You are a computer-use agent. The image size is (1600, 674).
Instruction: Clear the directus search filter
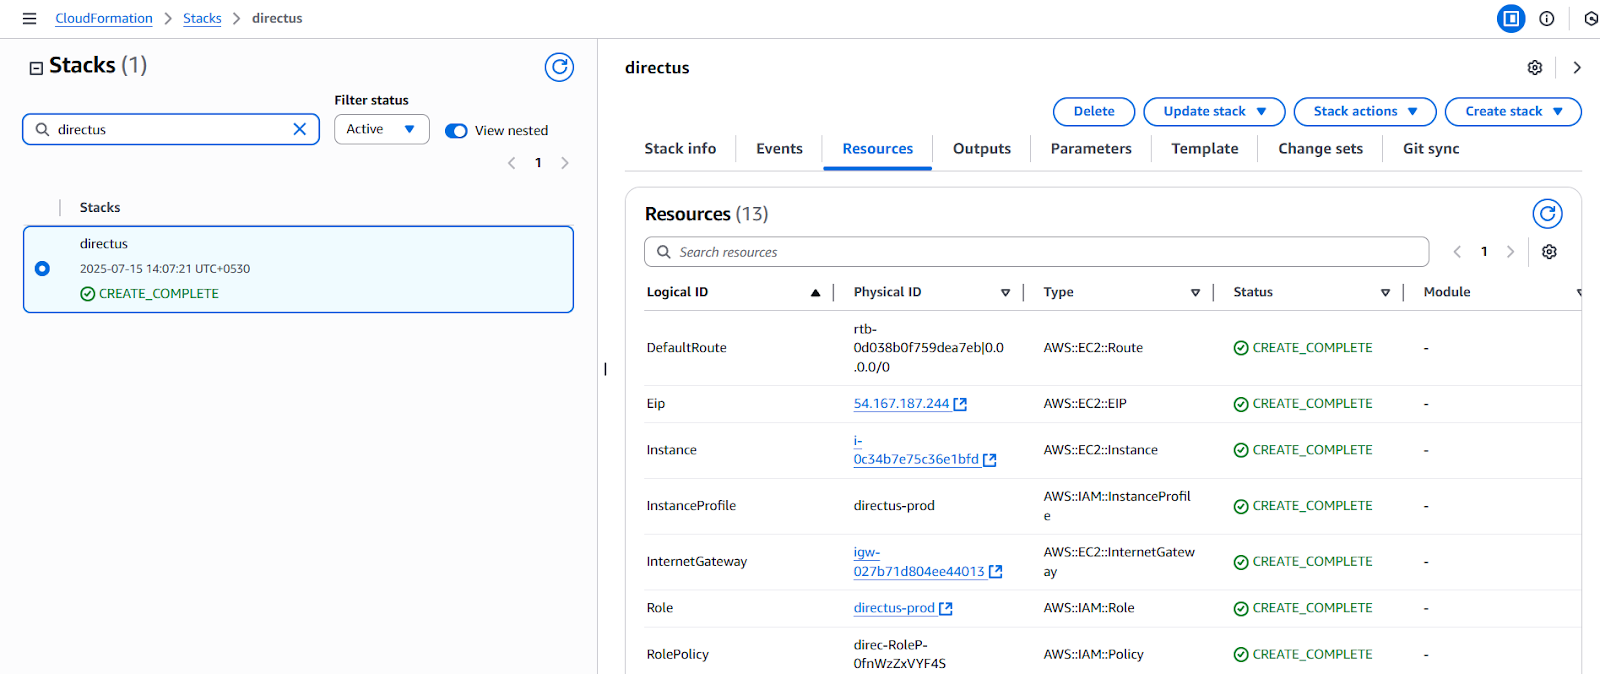(x=299, y=129)
